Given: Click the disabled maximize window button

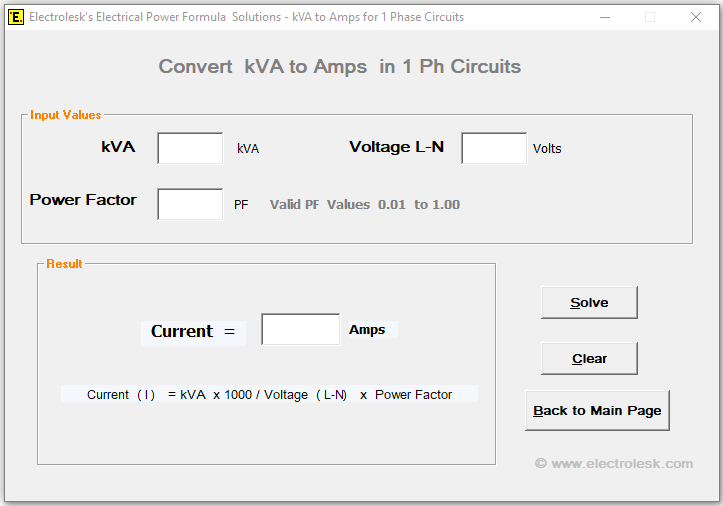Looking at the screenshot, I should pos(650,17).
